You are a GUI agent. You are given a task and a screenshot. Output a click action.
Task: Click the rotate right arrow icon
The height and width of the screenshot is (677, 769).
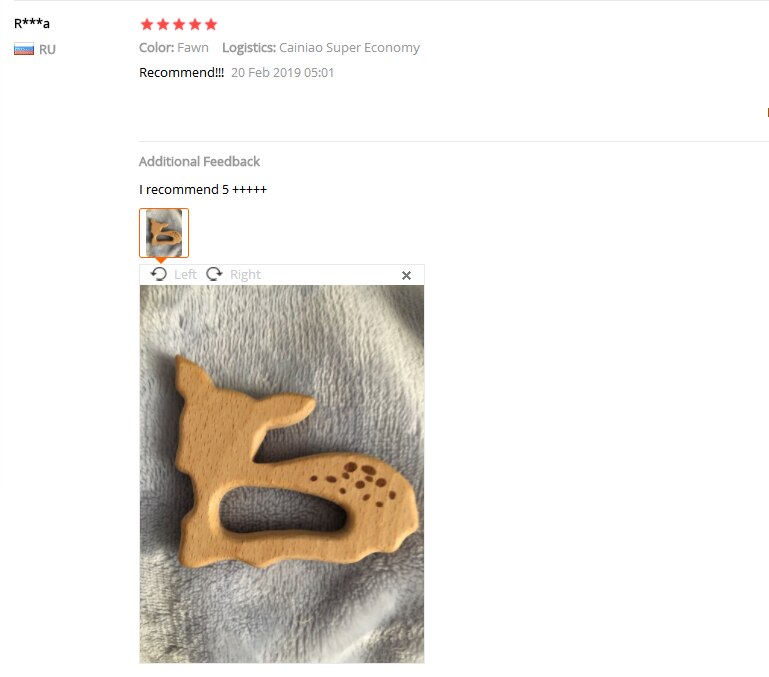tap(214, 274)
